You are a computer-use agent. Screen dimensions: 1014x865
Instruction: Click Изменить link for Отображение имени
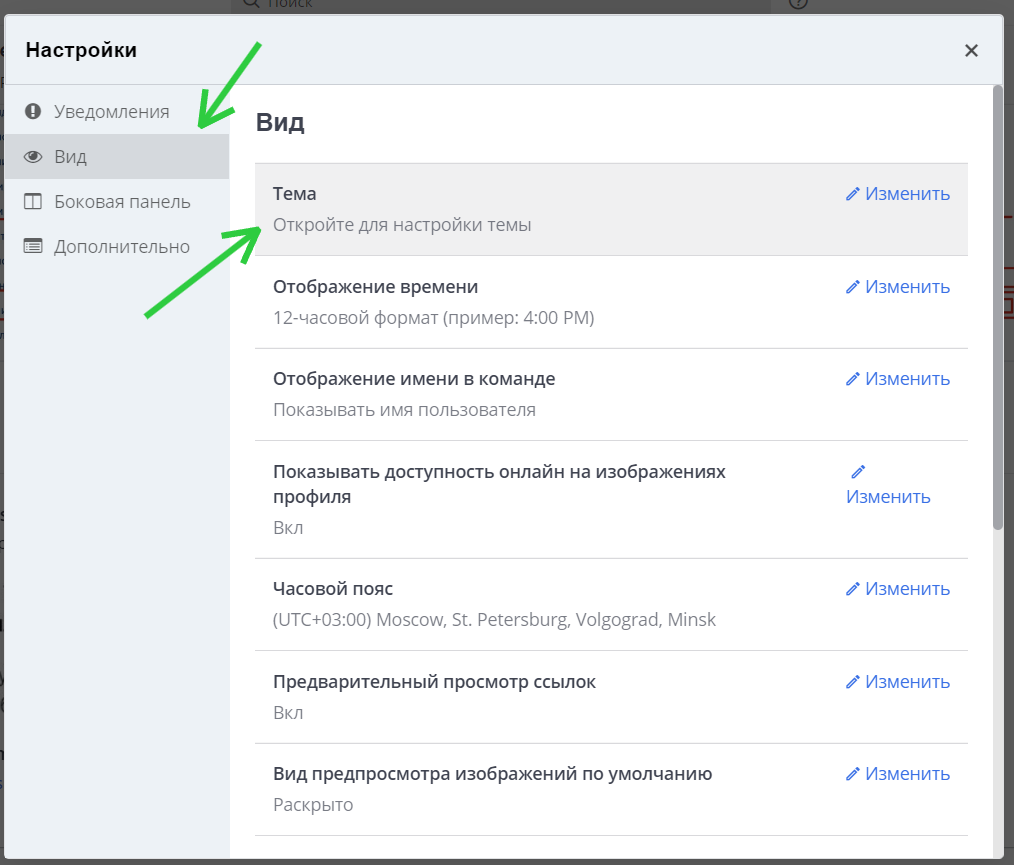point(907,379)
